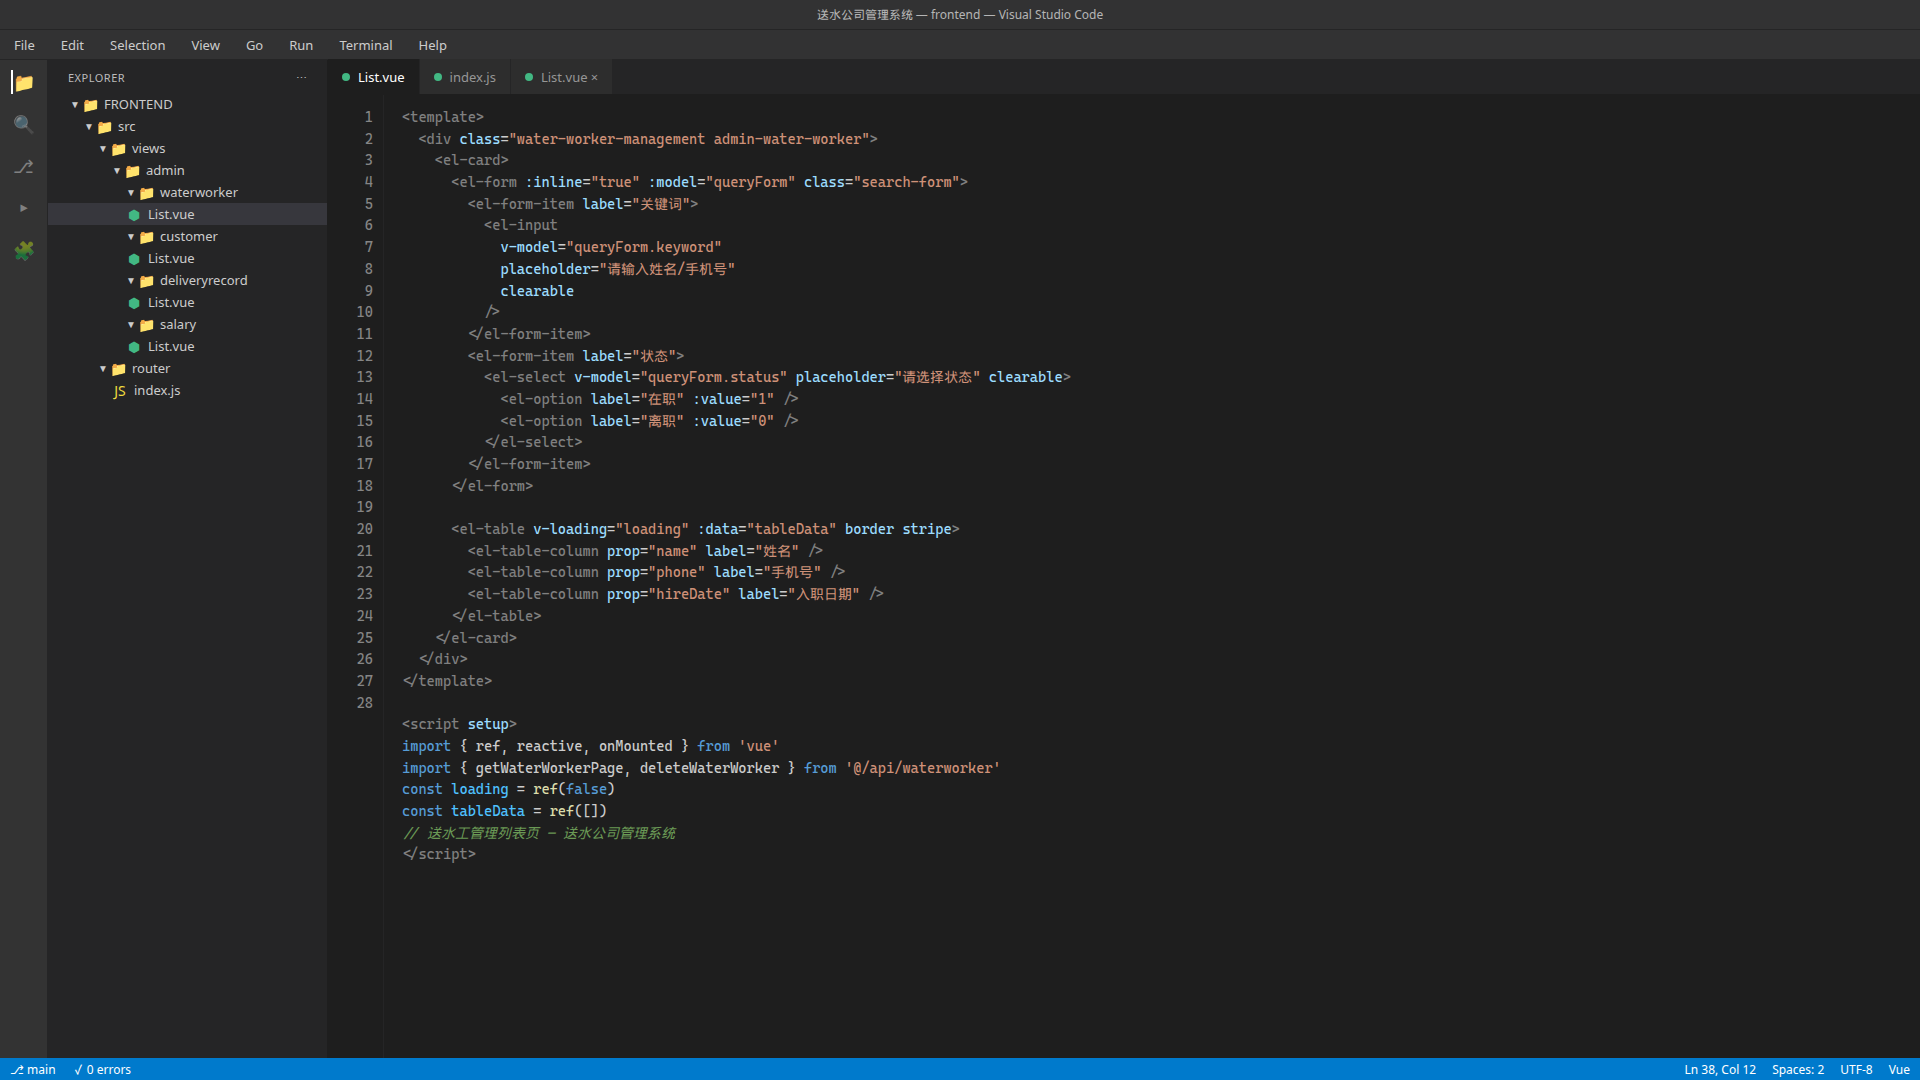The height and width of the screenshot is (1080, 1920).
Task: Click "getWaterWorkerPage" in the import line
Action: pyautogui.click(x=549, y=768)
